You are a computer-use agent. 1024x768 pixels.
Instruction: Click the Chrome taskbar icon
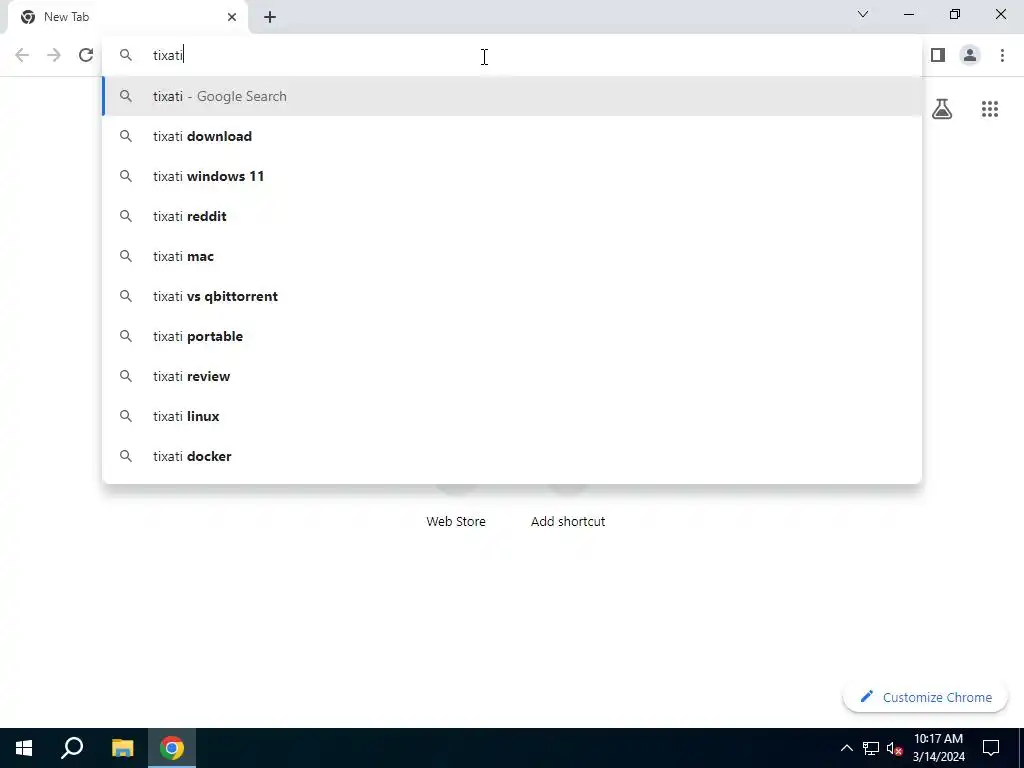172,748
